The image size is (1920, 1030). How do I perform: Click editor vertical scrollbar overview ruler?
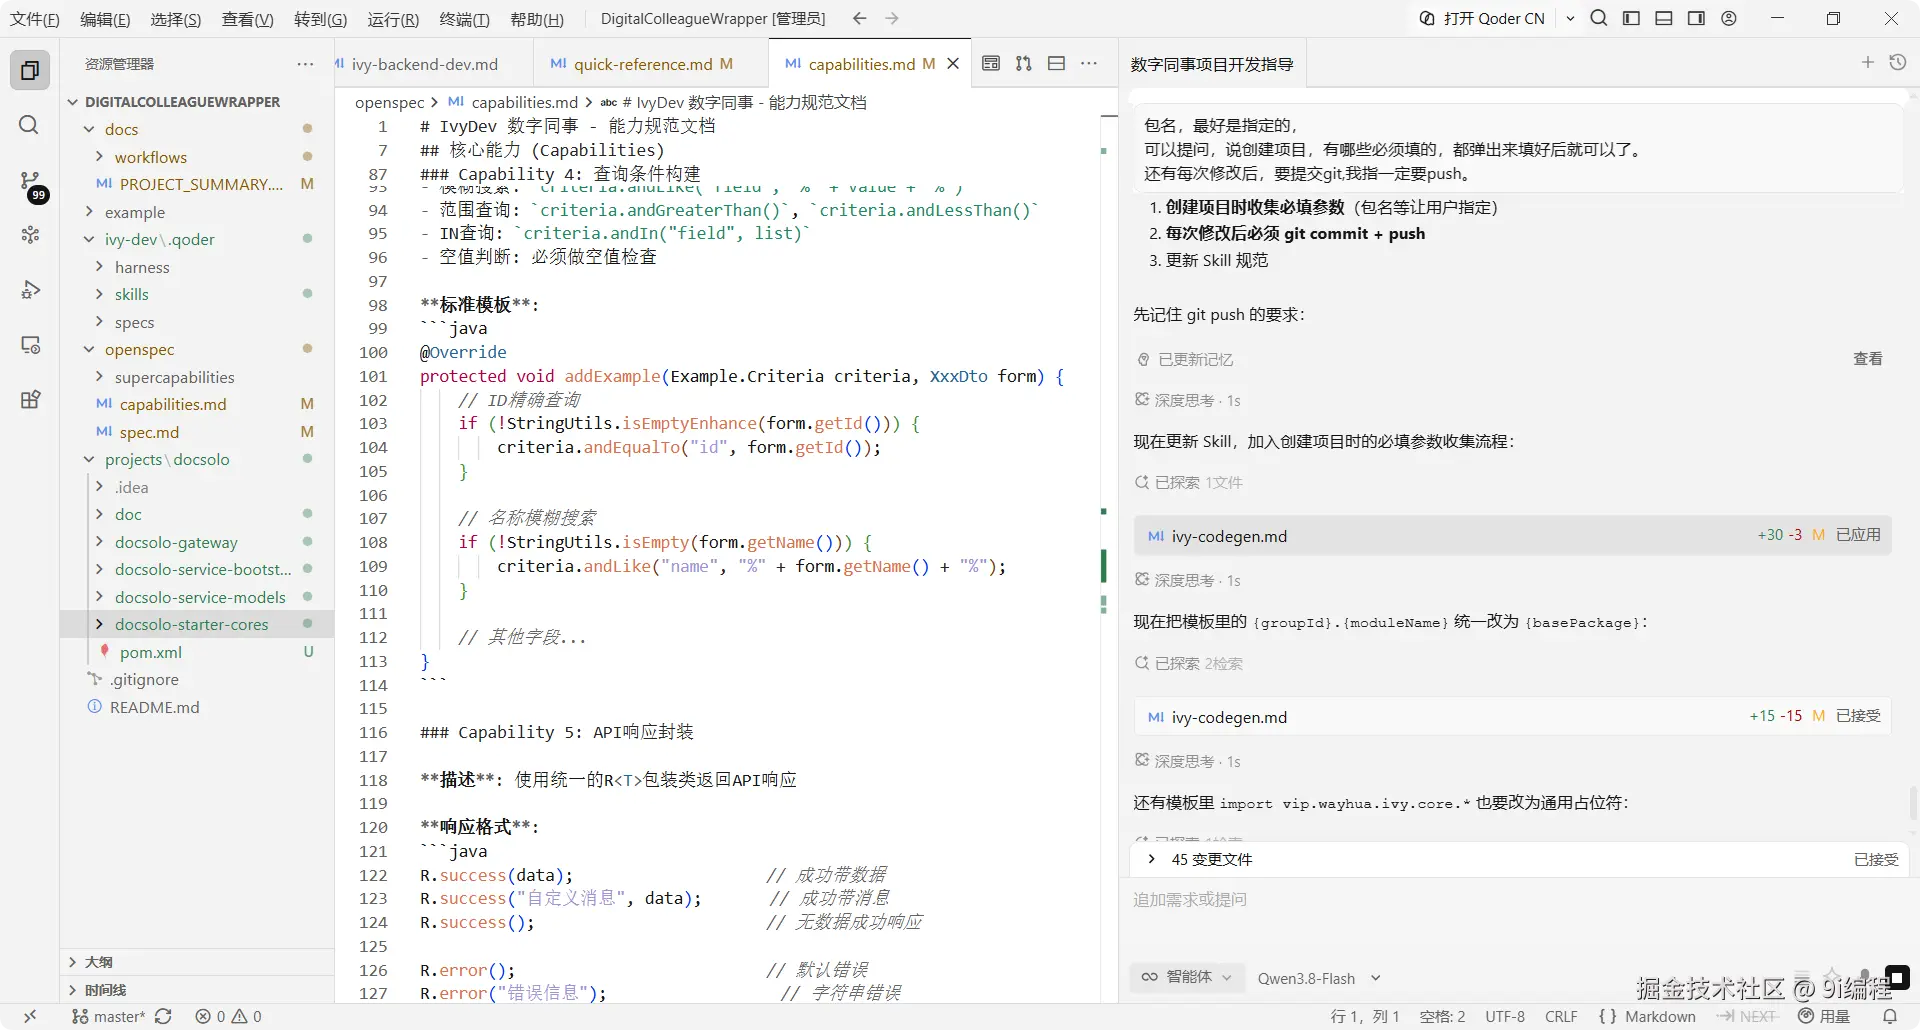[x=1108, y=560]
